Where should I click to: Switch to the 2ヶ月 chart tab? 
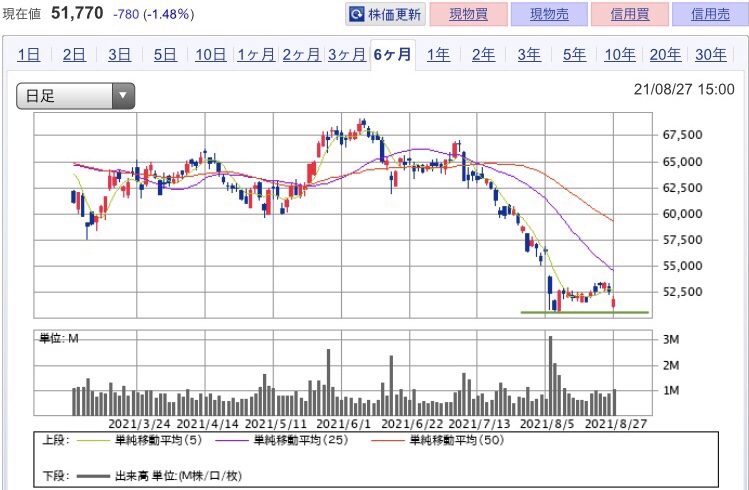(301, 55)
